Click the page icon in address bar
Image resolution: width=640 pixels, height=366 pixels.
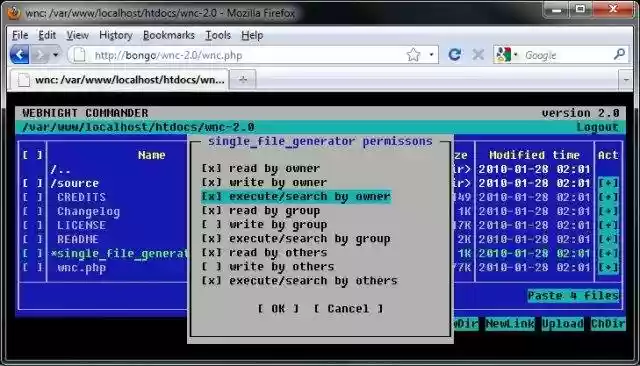80,55
